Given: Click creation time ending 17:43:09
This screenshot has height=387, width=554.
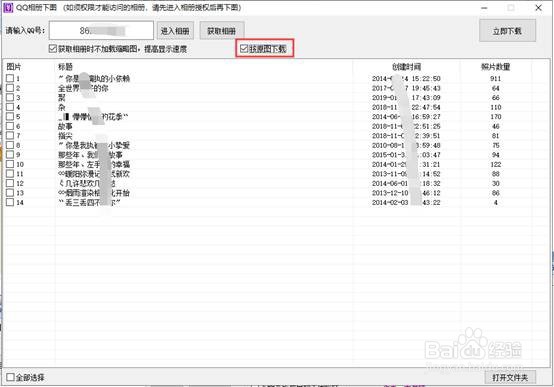Looking at the screenshot, I should (406, 97).
